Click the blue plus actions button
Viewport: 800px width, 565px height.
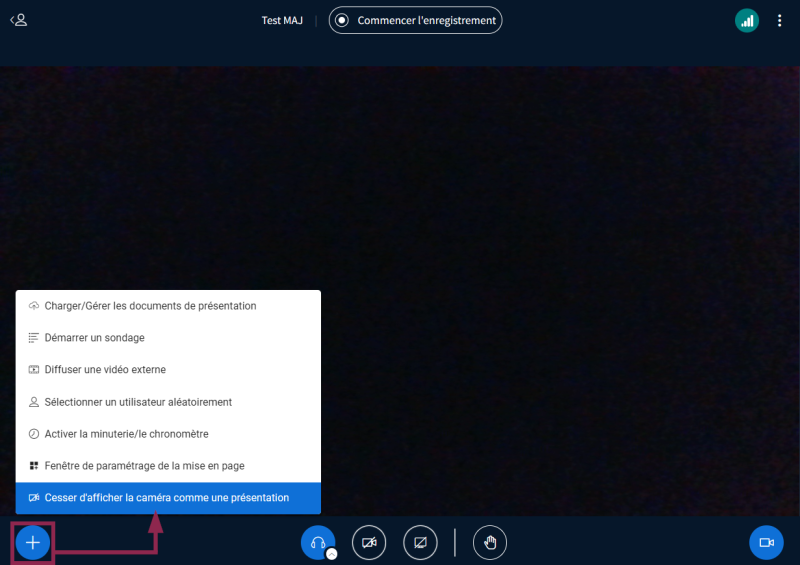[32, 543]
